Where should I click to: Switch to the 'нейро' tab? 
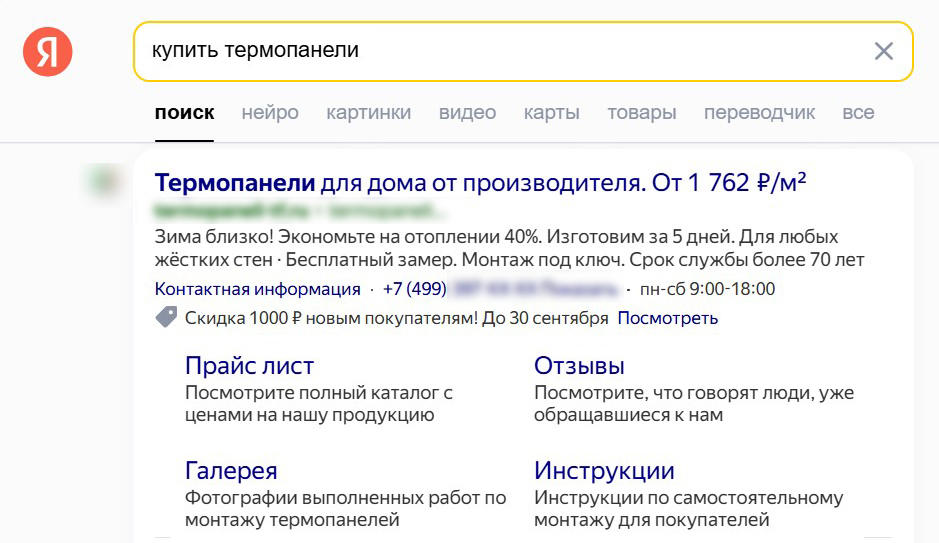(x=270, y=113)
